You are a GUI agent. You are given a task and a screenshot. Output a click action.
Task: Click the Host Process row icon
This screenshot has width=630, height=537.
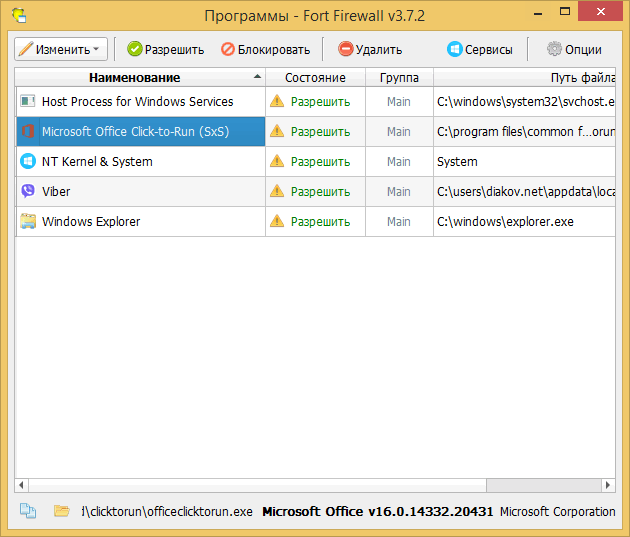point(27,101)
